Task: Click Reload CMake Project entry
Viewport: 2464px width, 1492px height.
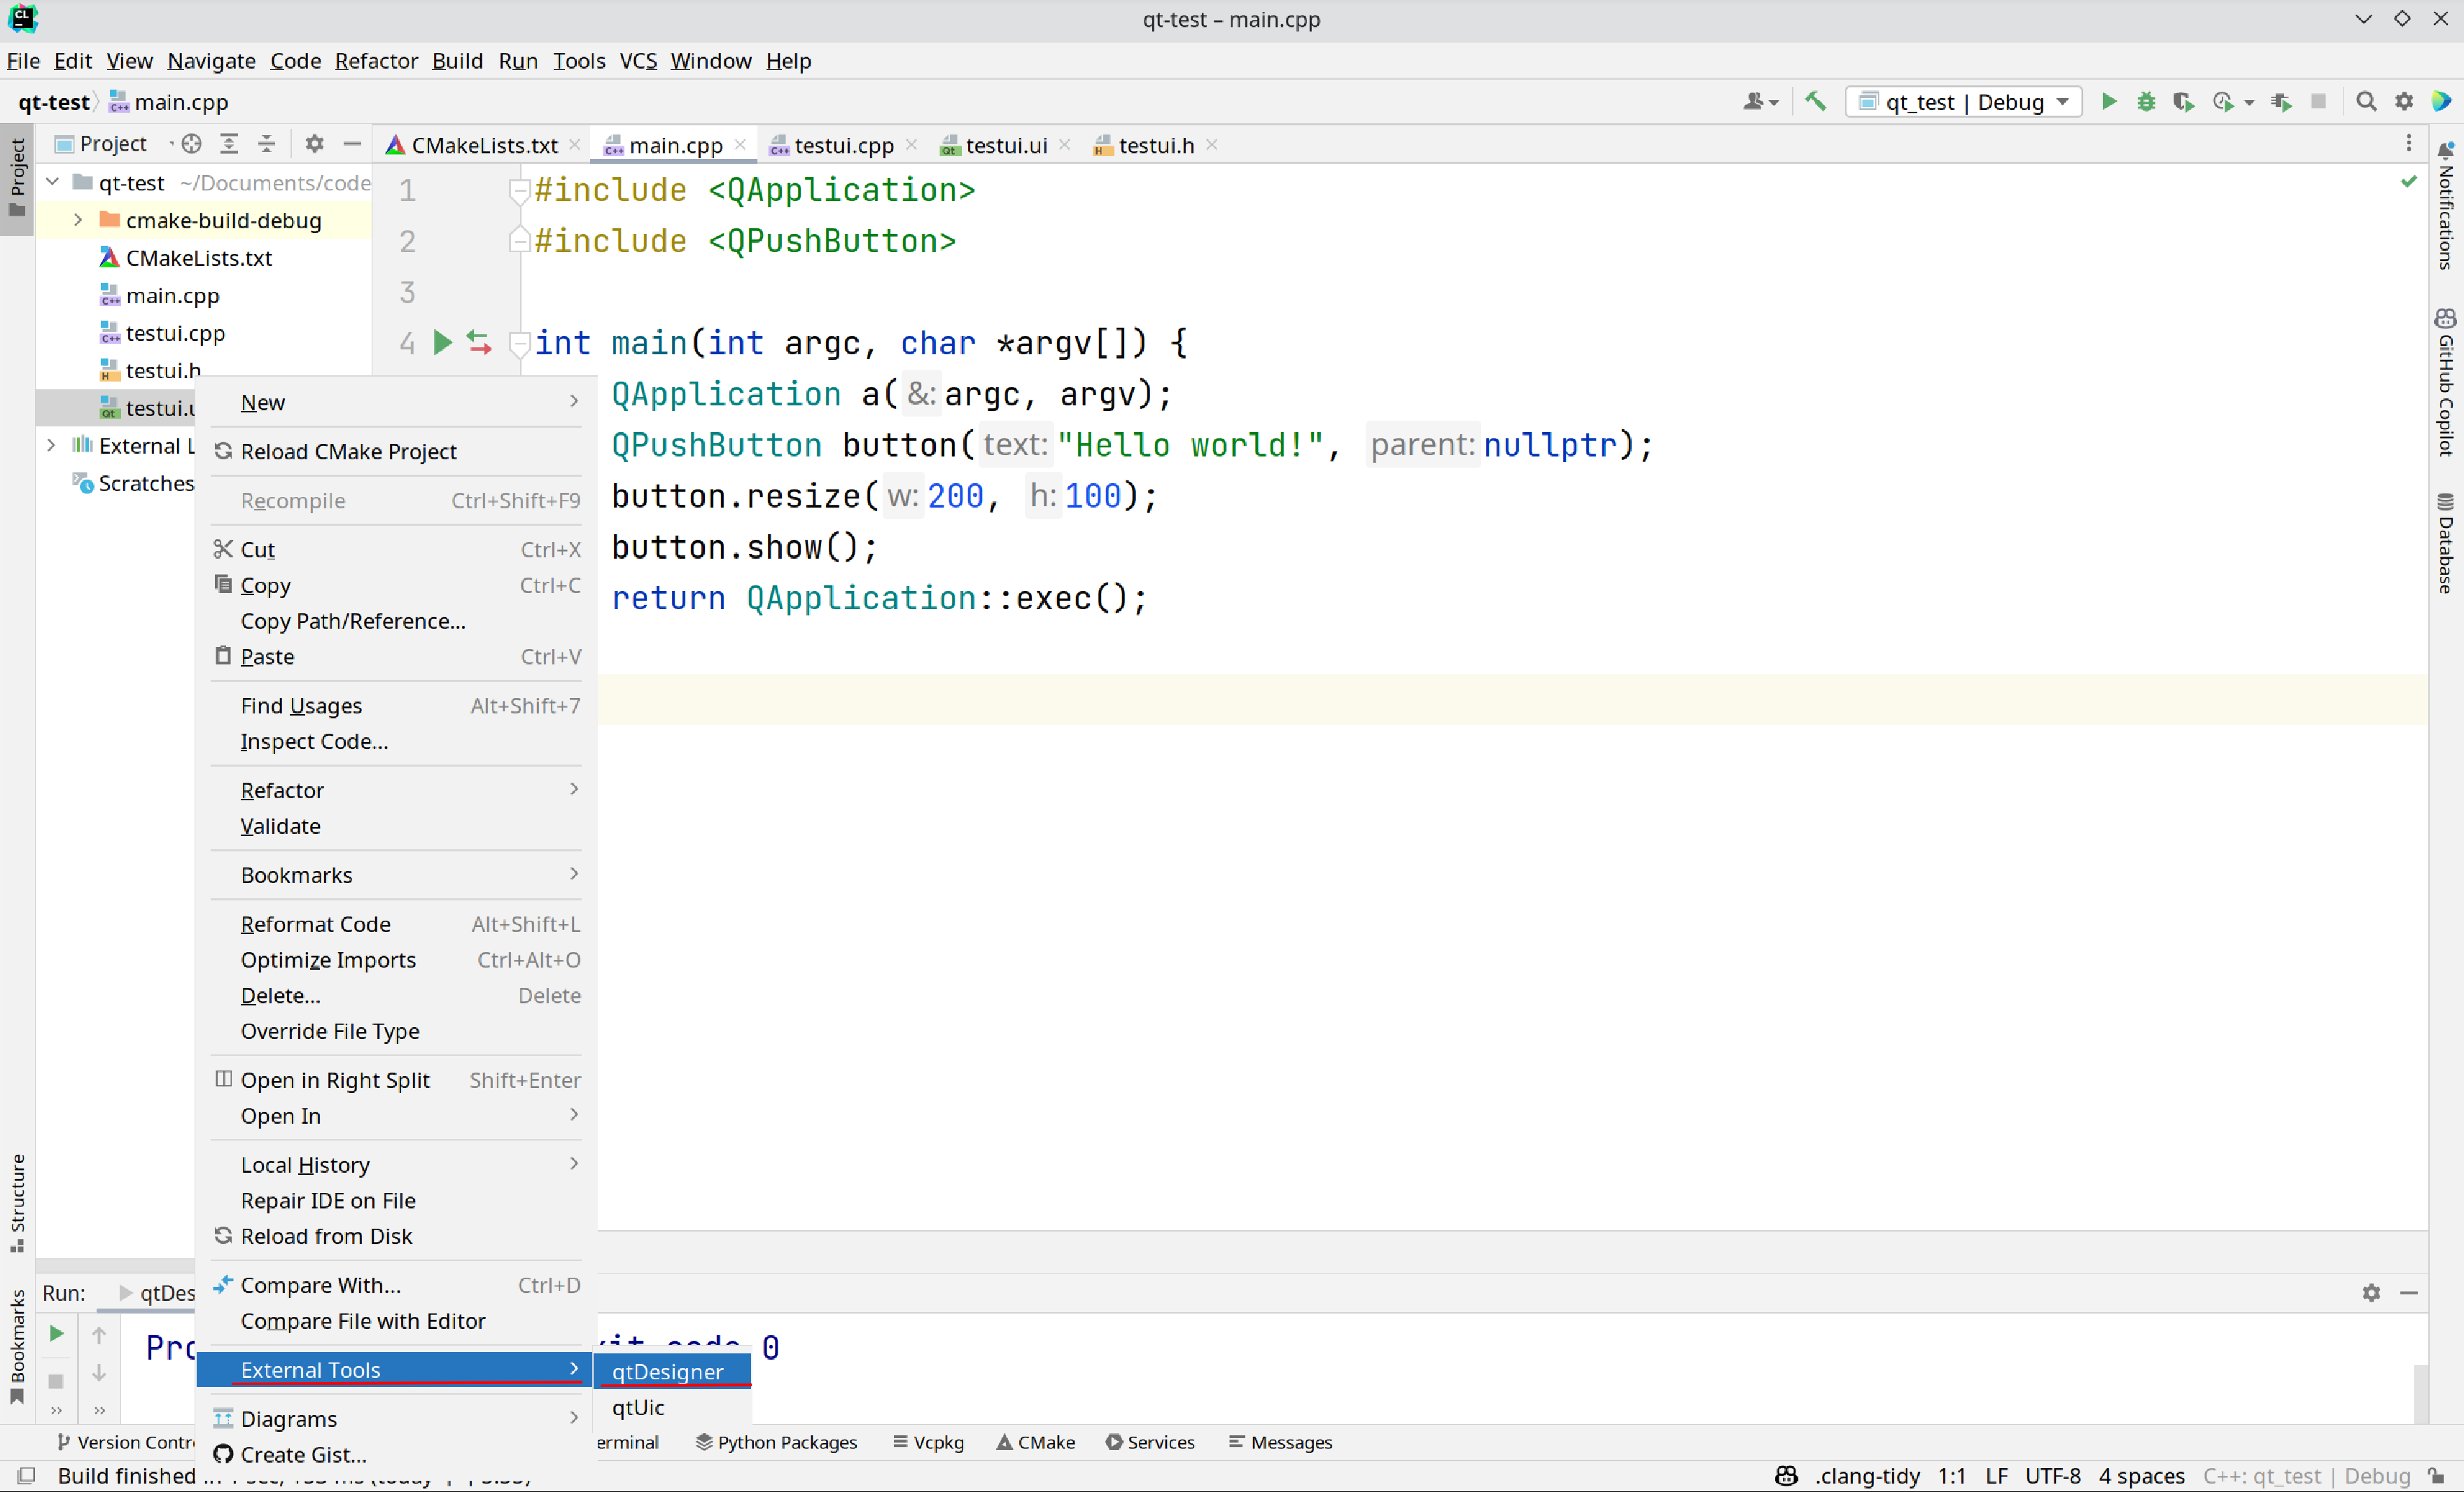Action: 348,451
